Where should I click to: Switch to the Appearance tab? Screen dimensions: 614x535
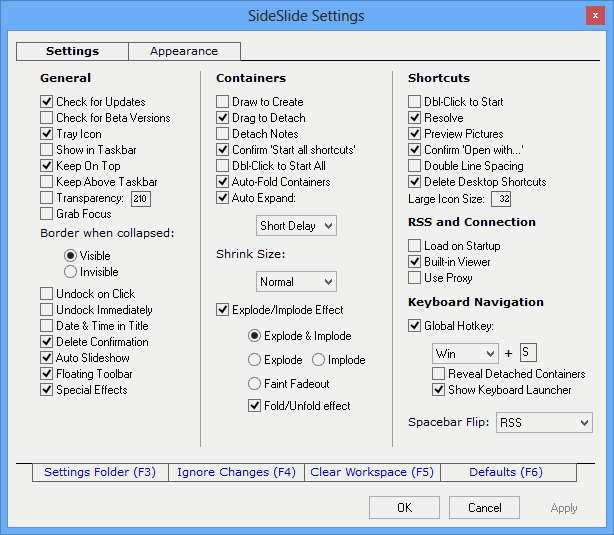point(184,51)
